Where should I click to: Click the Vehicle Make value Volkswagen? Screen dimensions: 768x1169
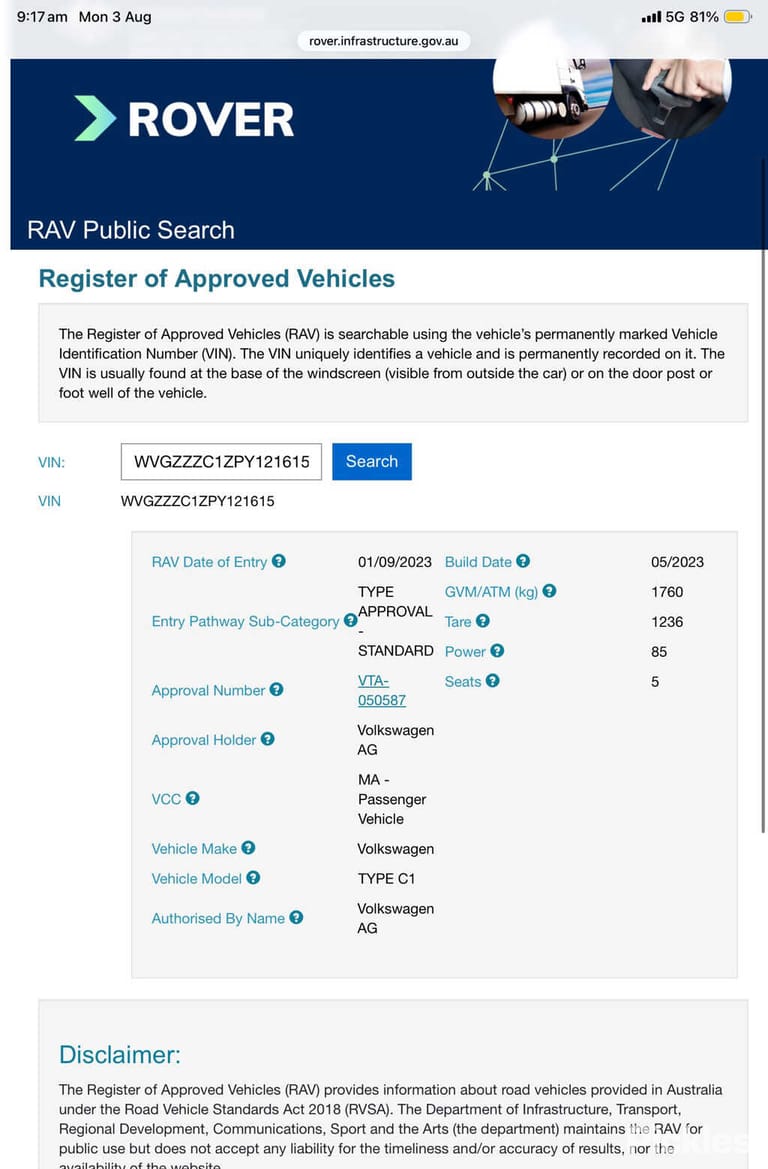point(396,848)
